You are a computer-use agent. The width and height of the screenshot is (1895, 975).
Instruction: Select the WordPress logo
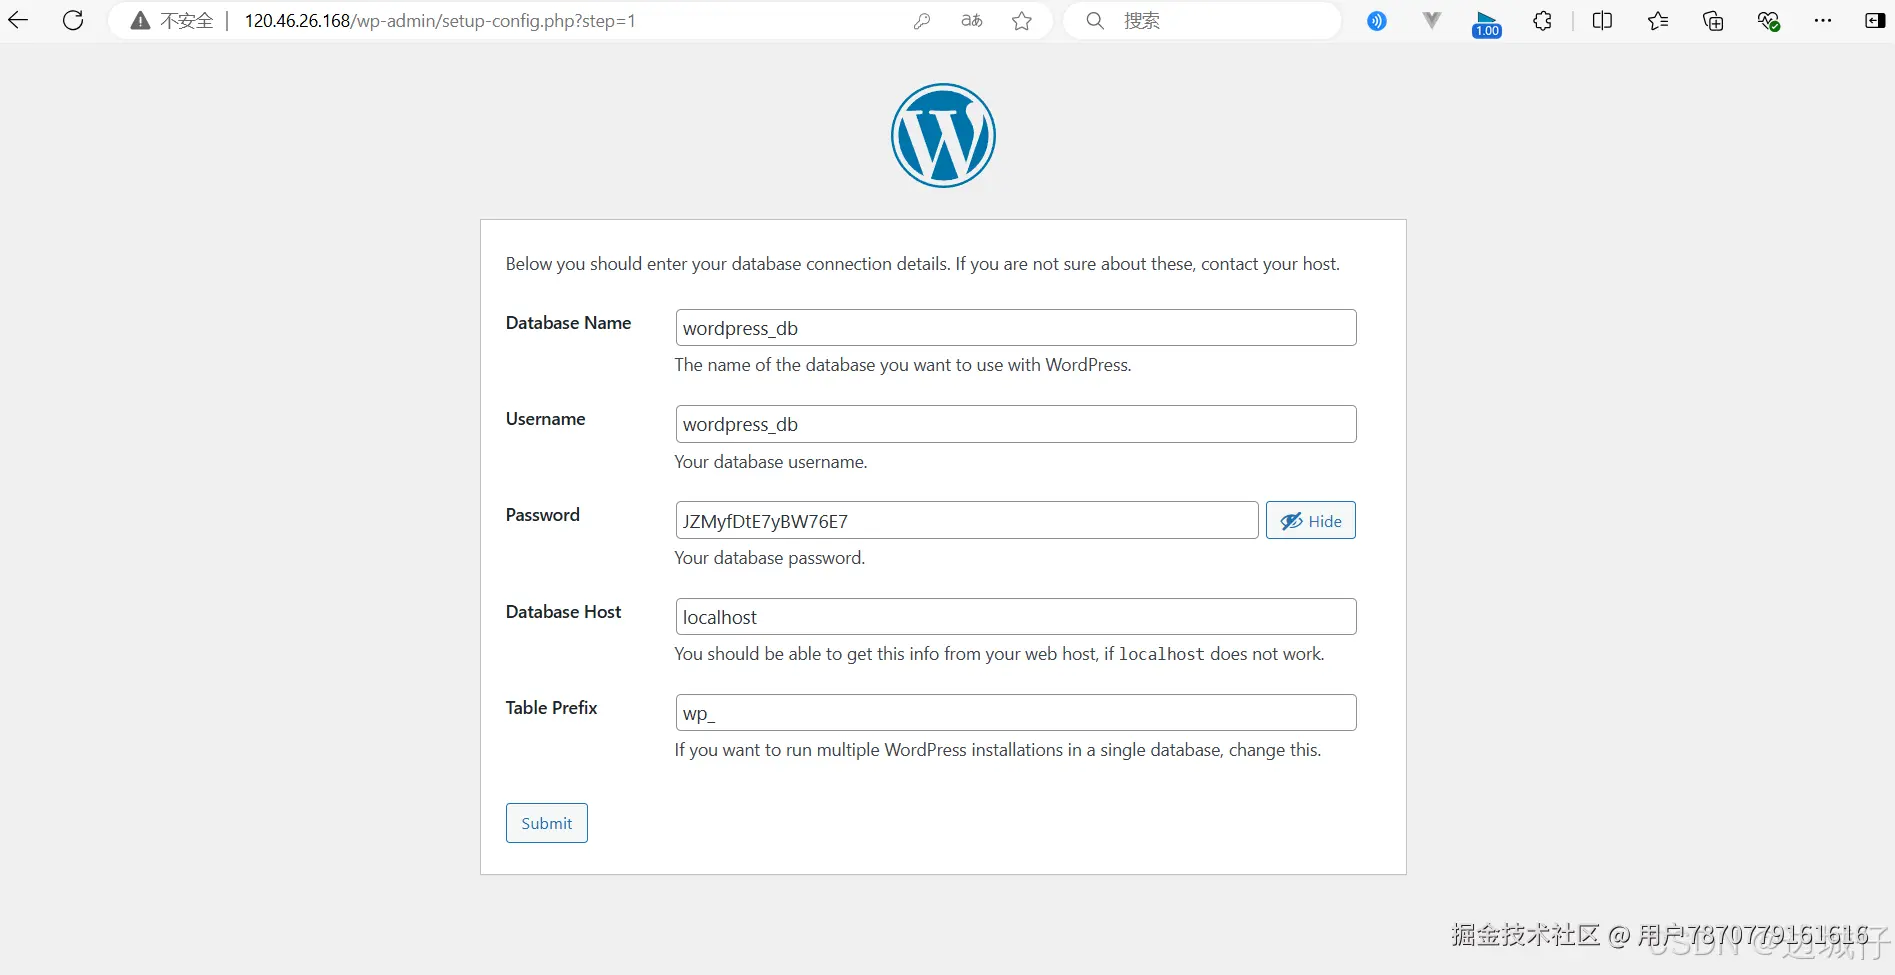[x=943, y=135]
